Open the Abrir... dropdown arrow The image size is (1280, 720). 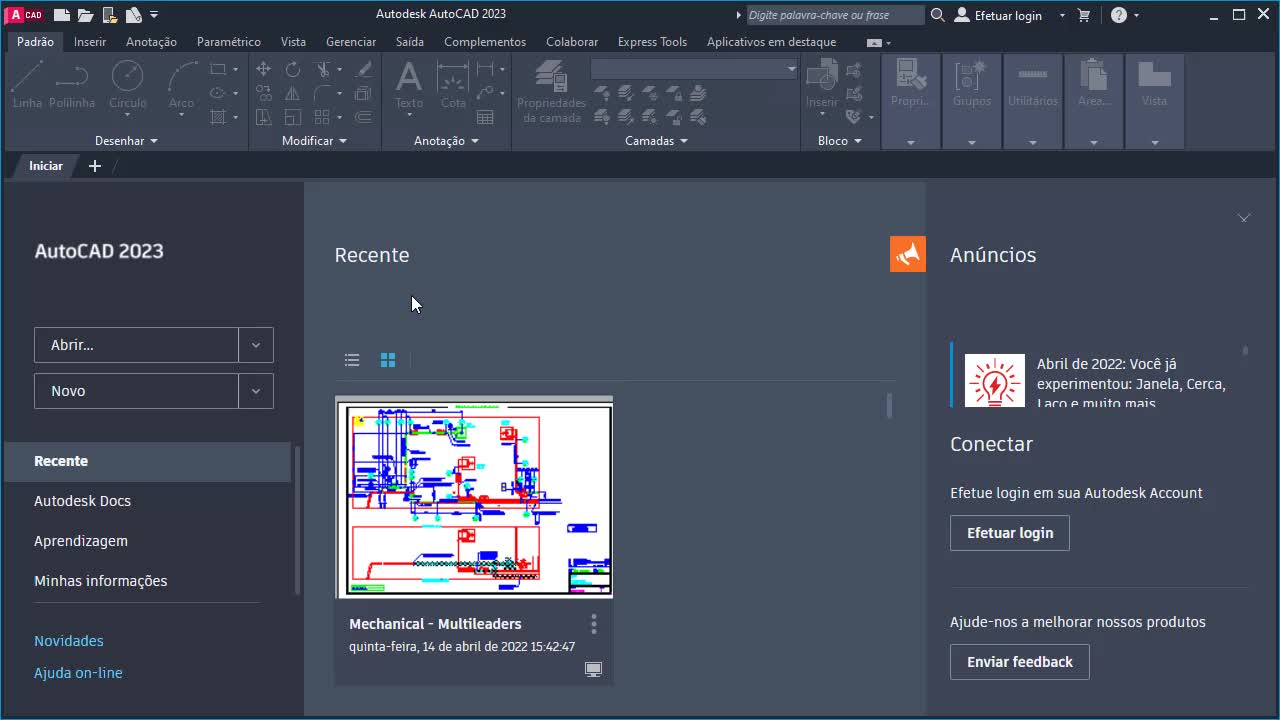point(256,345)
